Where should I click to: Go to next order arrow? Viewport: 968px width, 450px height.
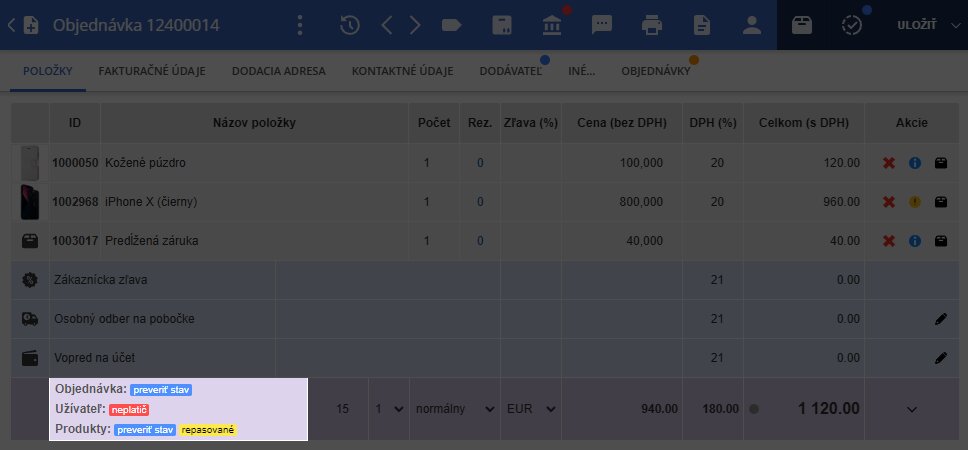[x=415, y=25]
